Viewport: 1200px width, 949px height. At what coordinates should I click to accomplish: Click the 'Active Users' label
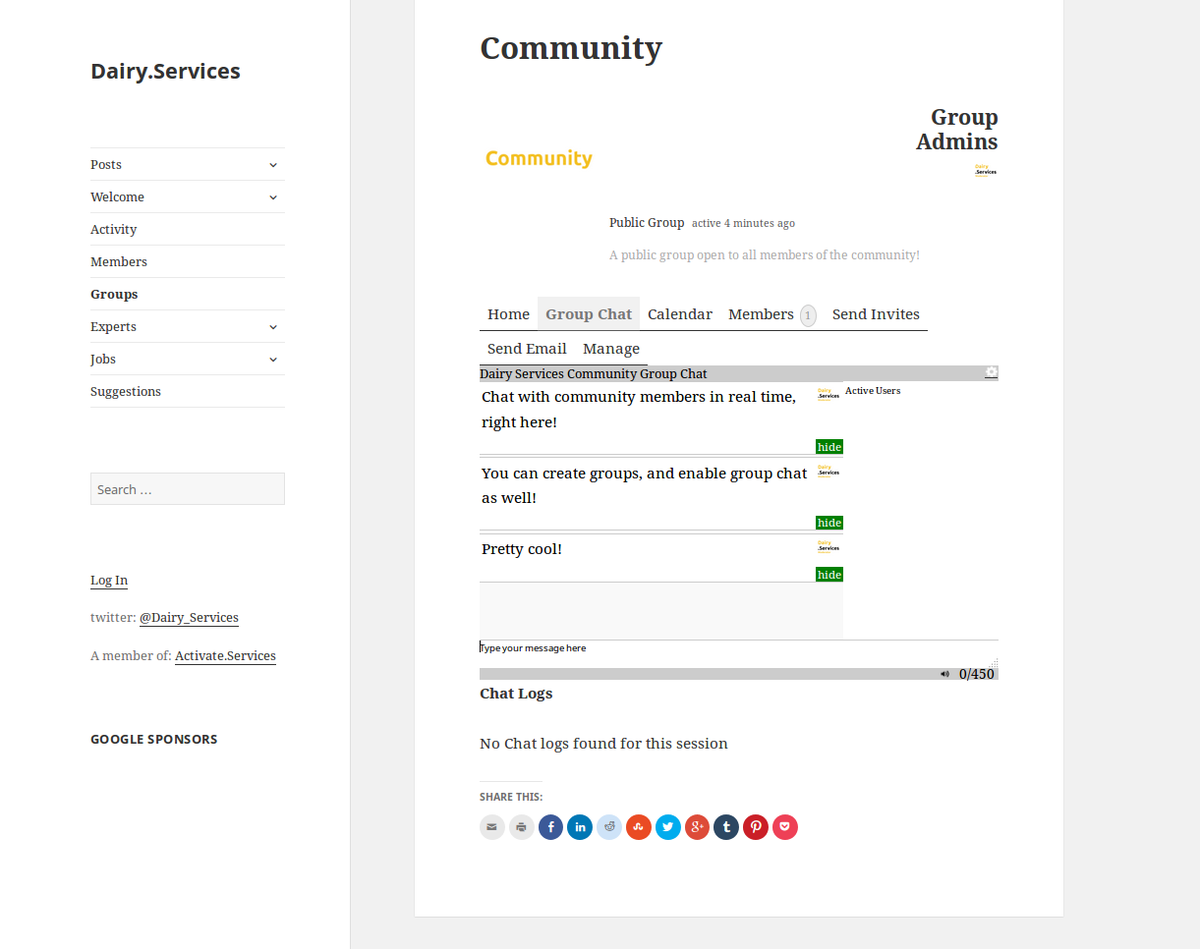tap(873, 391)
